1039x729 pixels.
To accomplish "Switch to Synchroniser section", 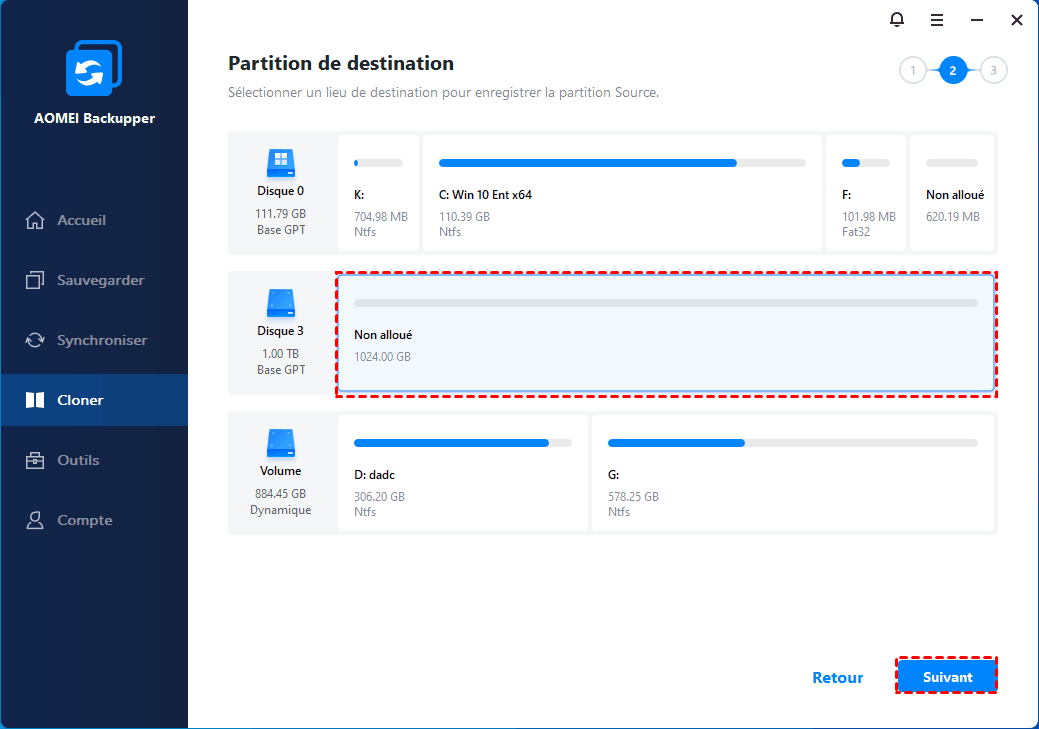I will 94,340.
